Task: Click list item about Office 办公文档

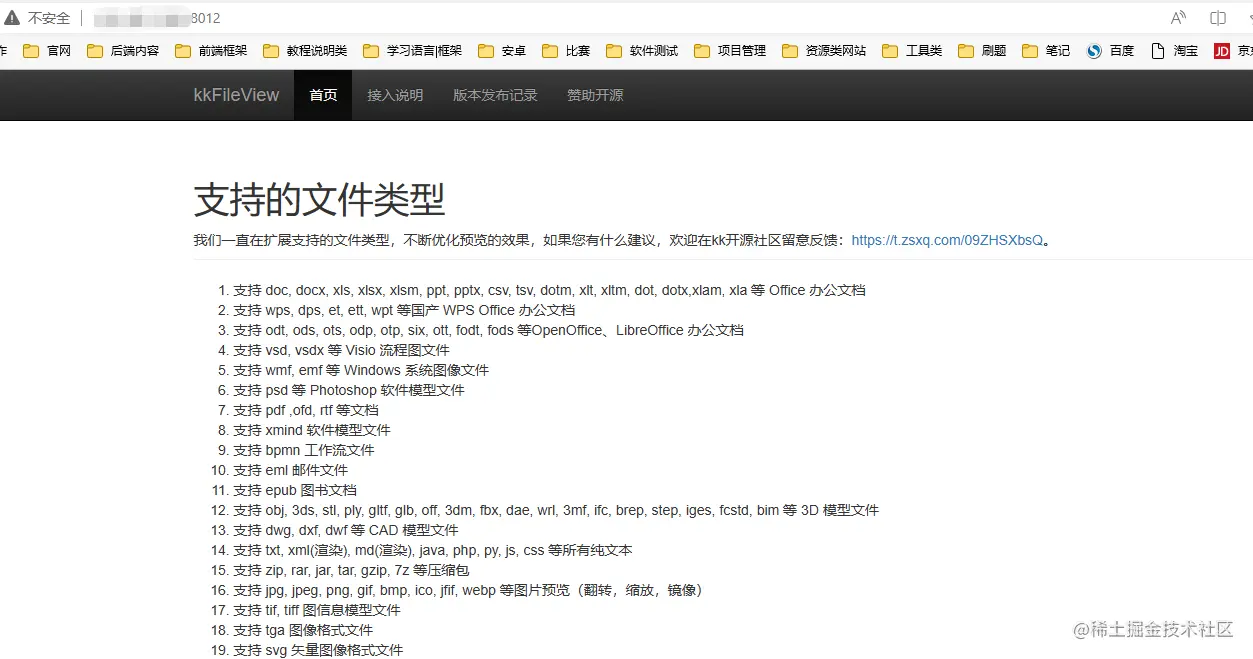Action: point(549,290)
